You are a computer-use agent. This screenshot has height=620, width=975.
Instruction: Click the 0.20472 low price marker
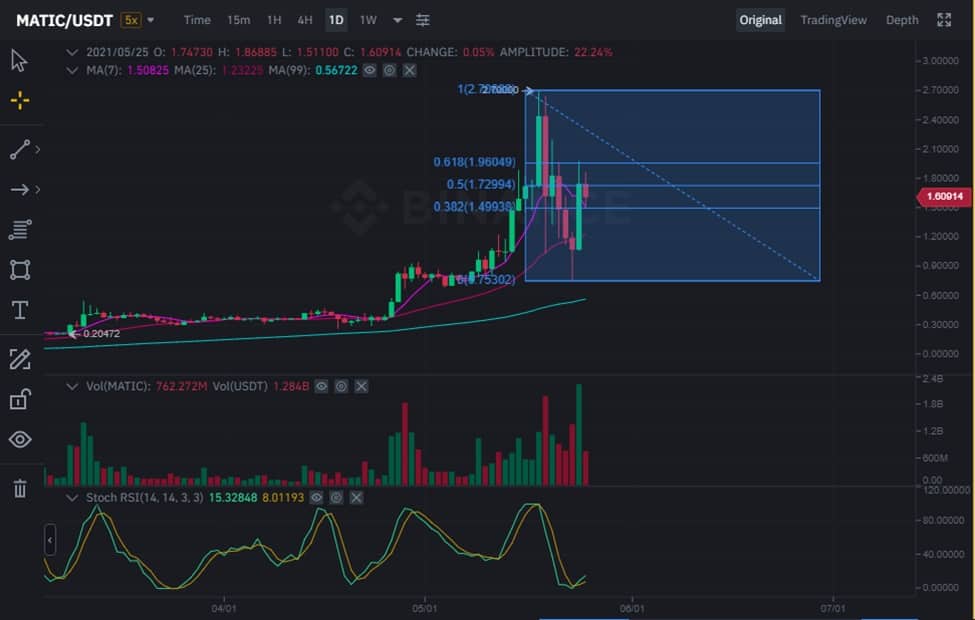(x=101, y=334)
